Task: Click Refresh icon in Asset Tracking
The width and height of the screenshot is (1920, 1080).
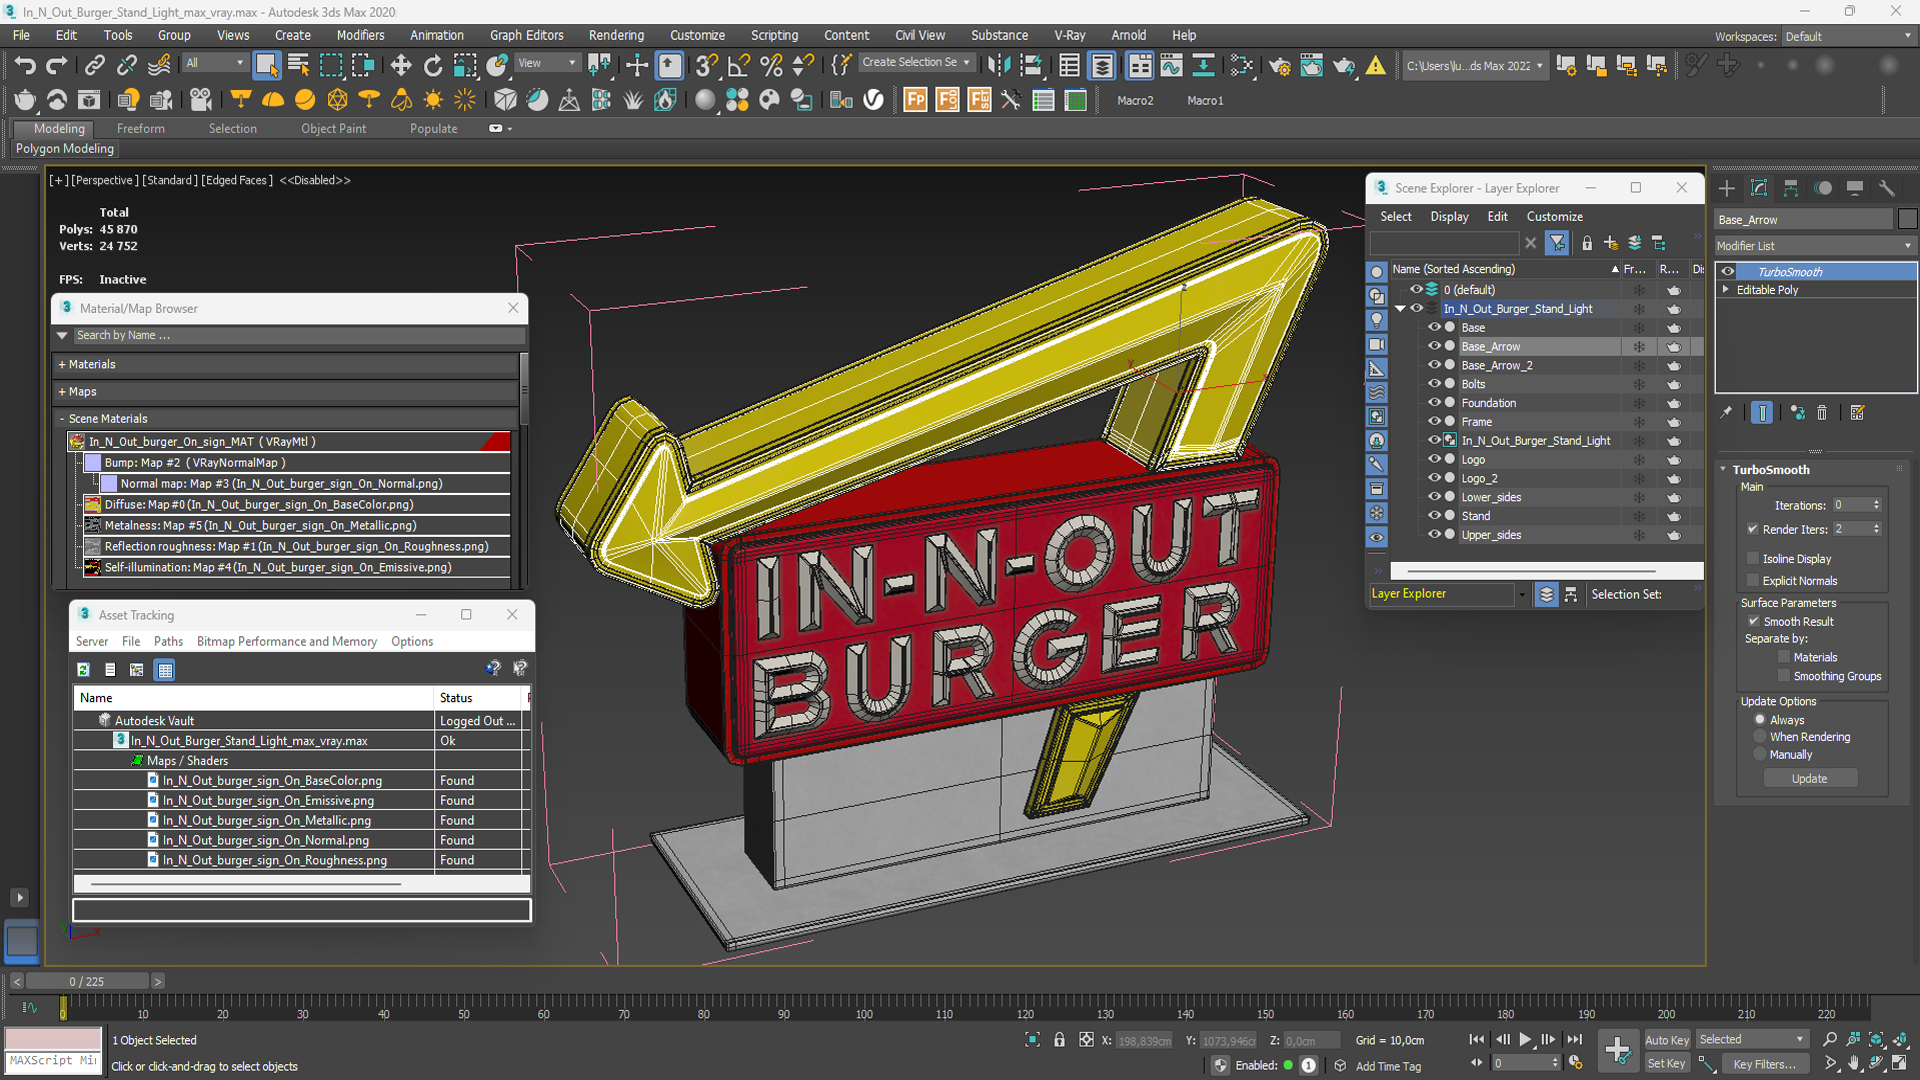Action: click(x=84, y=670)
